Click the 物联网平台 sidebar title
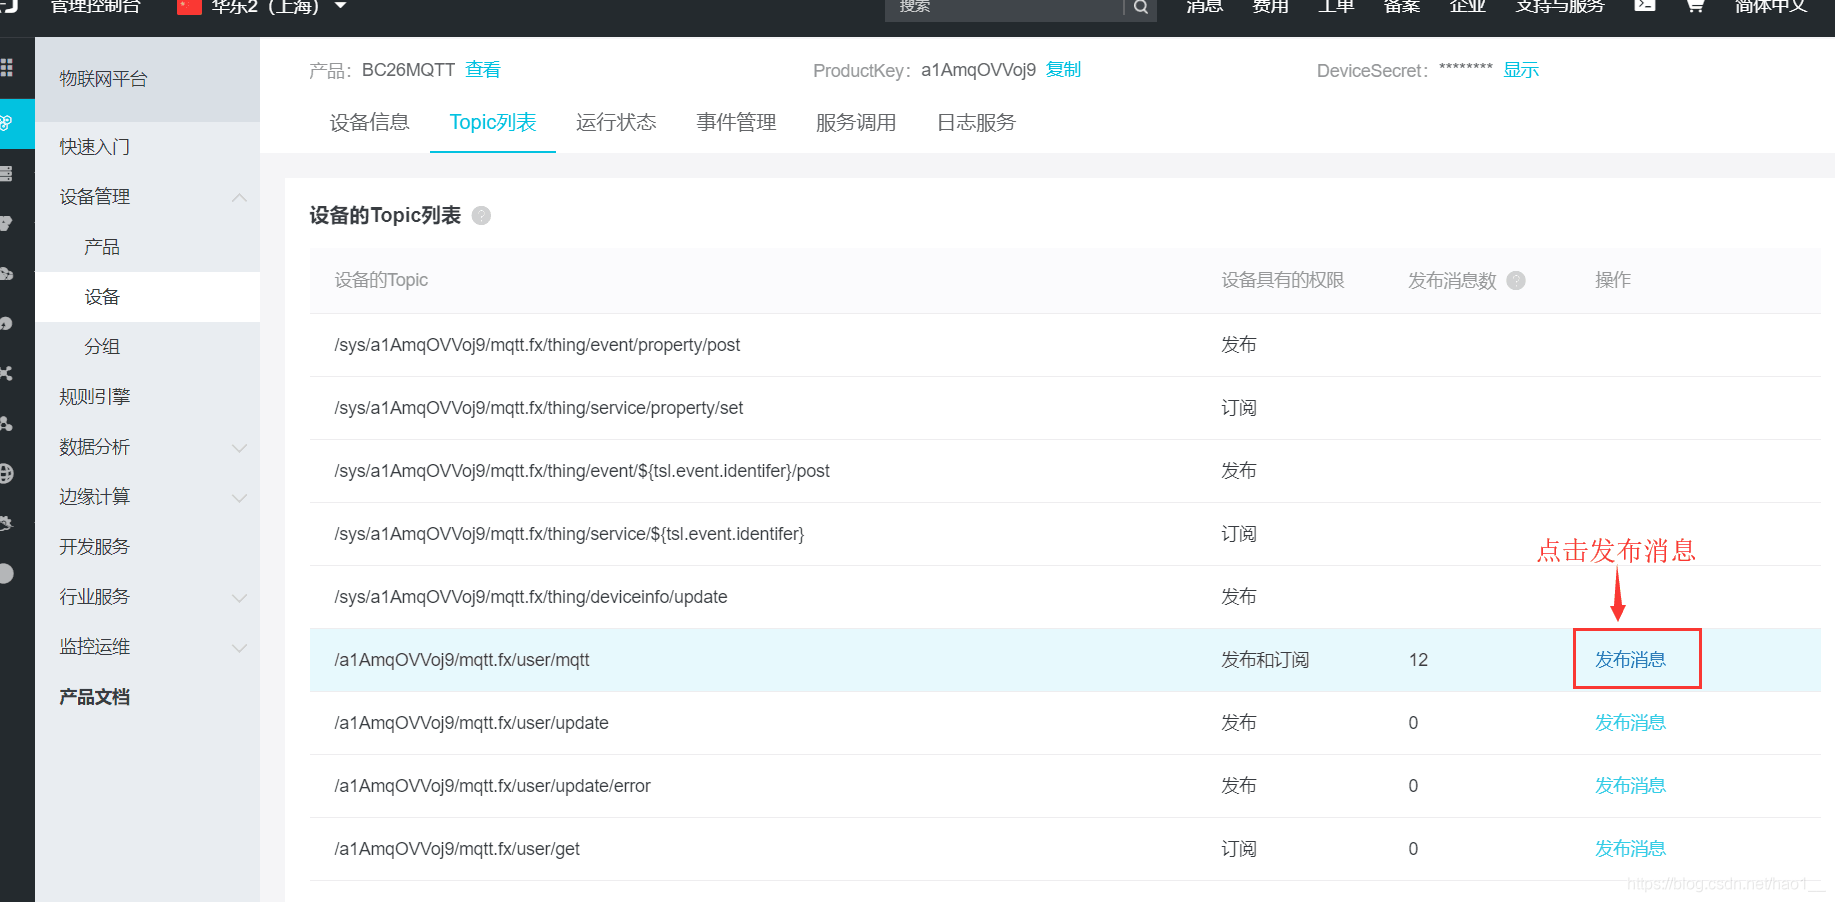 click(x=103, y=79)
